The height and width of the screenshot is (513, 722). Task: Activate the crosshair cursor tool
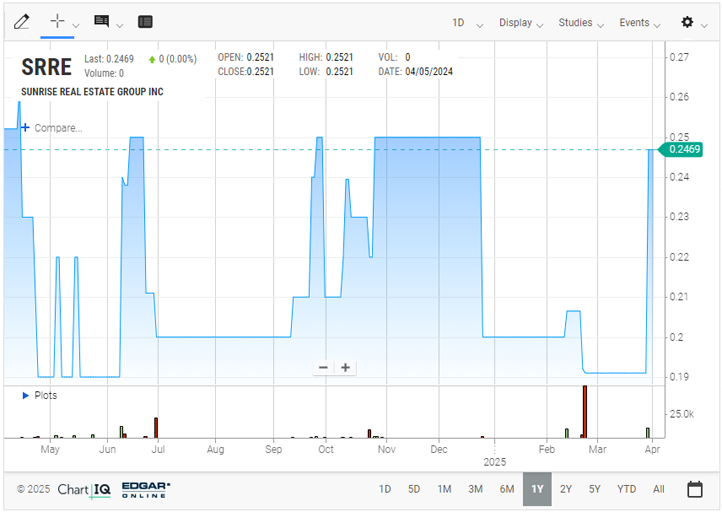click(x=57, y=21)
